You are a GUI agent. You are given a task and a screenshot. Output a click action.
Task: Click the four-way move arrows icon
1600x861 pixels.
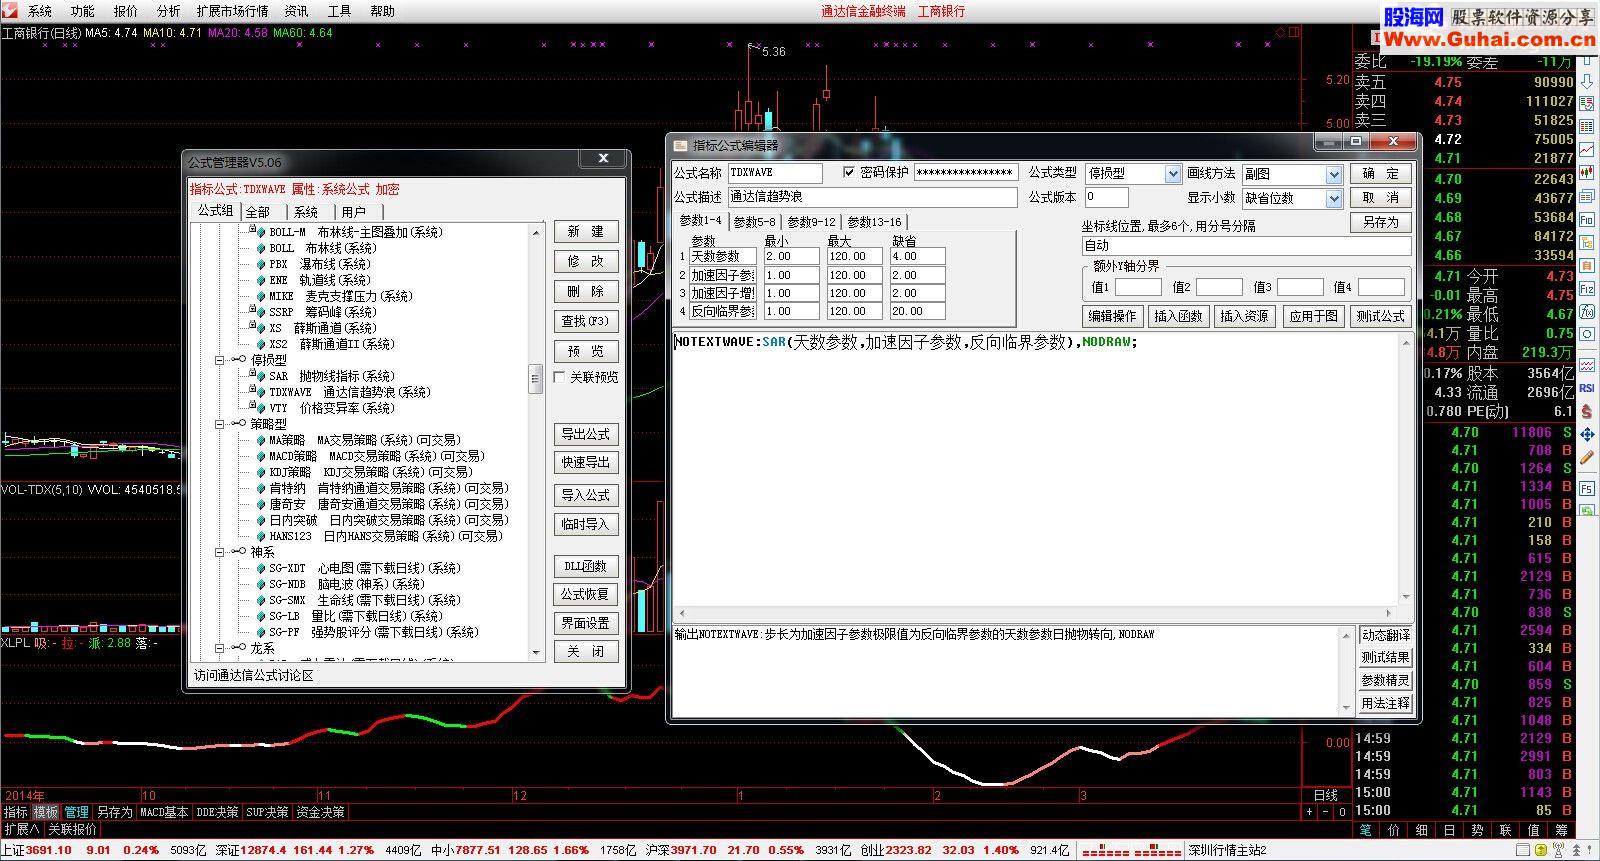1587,434
